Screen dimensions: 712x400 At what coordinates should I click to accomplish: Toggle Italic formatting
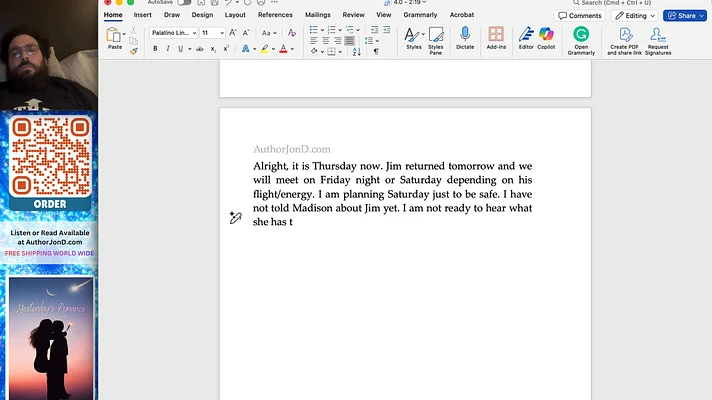pos(168,49)
